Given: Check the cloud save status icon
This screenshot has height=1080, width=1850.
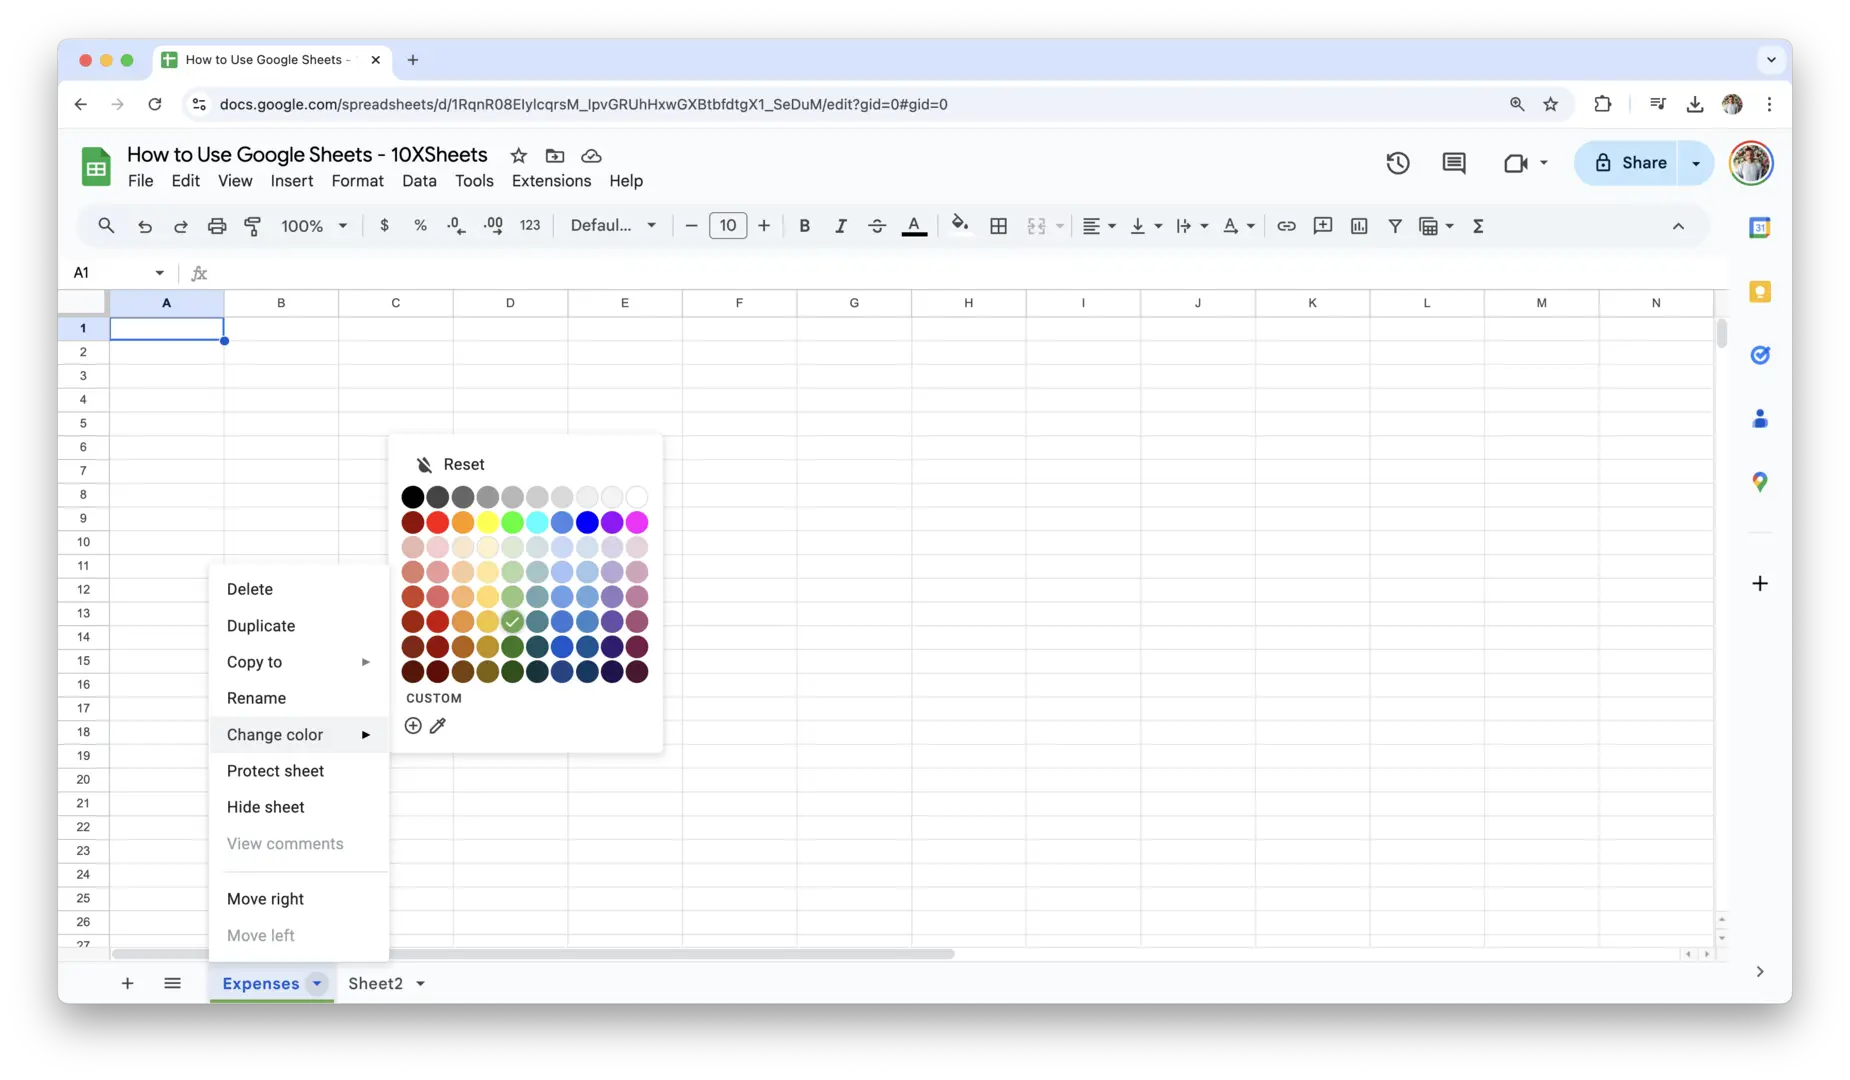Looking at the screenshot, I should pos(591,155).
